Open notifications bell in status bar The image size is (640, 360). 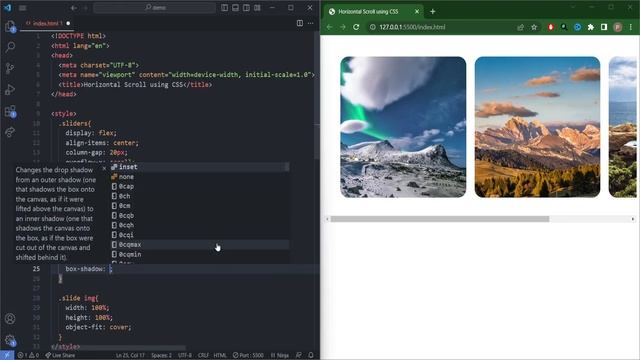(311, 356)
